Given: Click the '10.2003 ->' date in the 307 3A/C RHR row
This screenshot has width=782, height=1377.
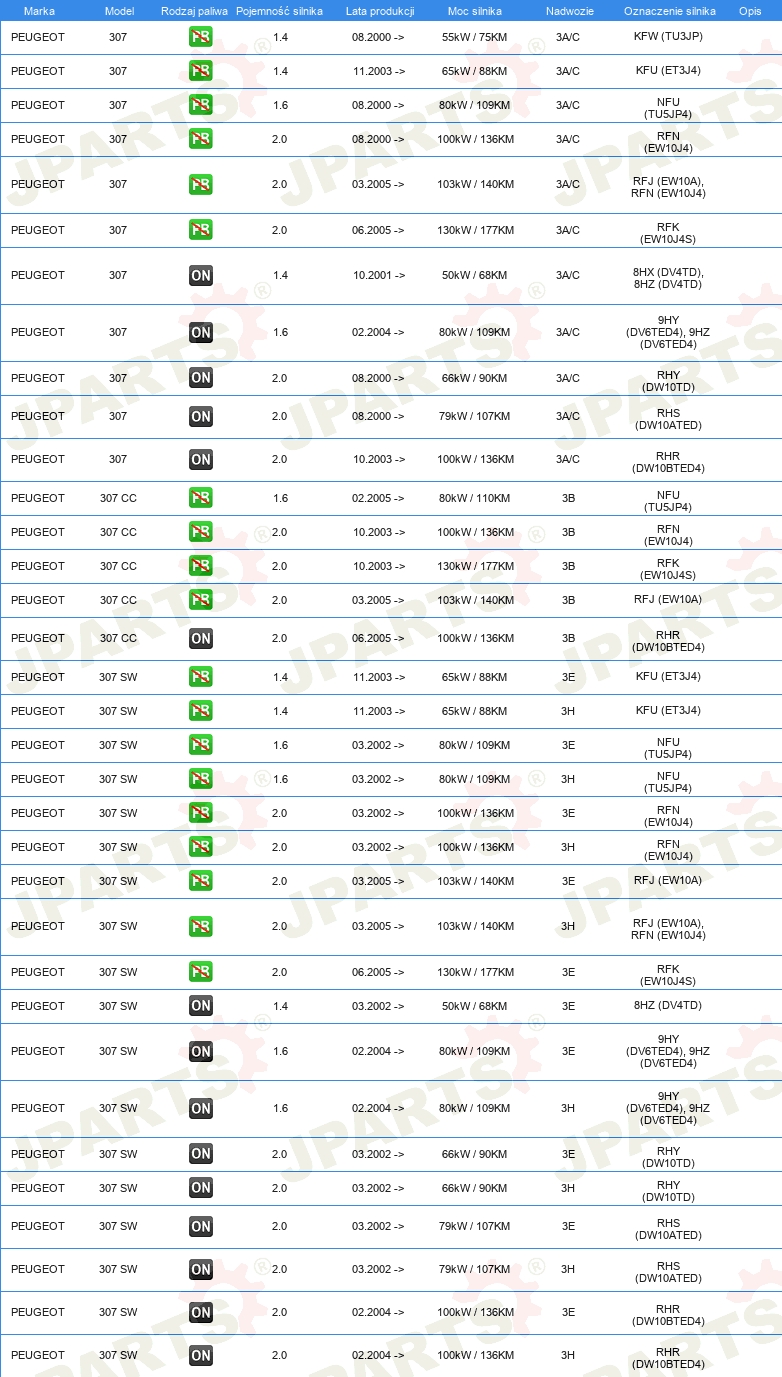Looking at the screenshot, I should pyautogui.click(x=379, y=459).
